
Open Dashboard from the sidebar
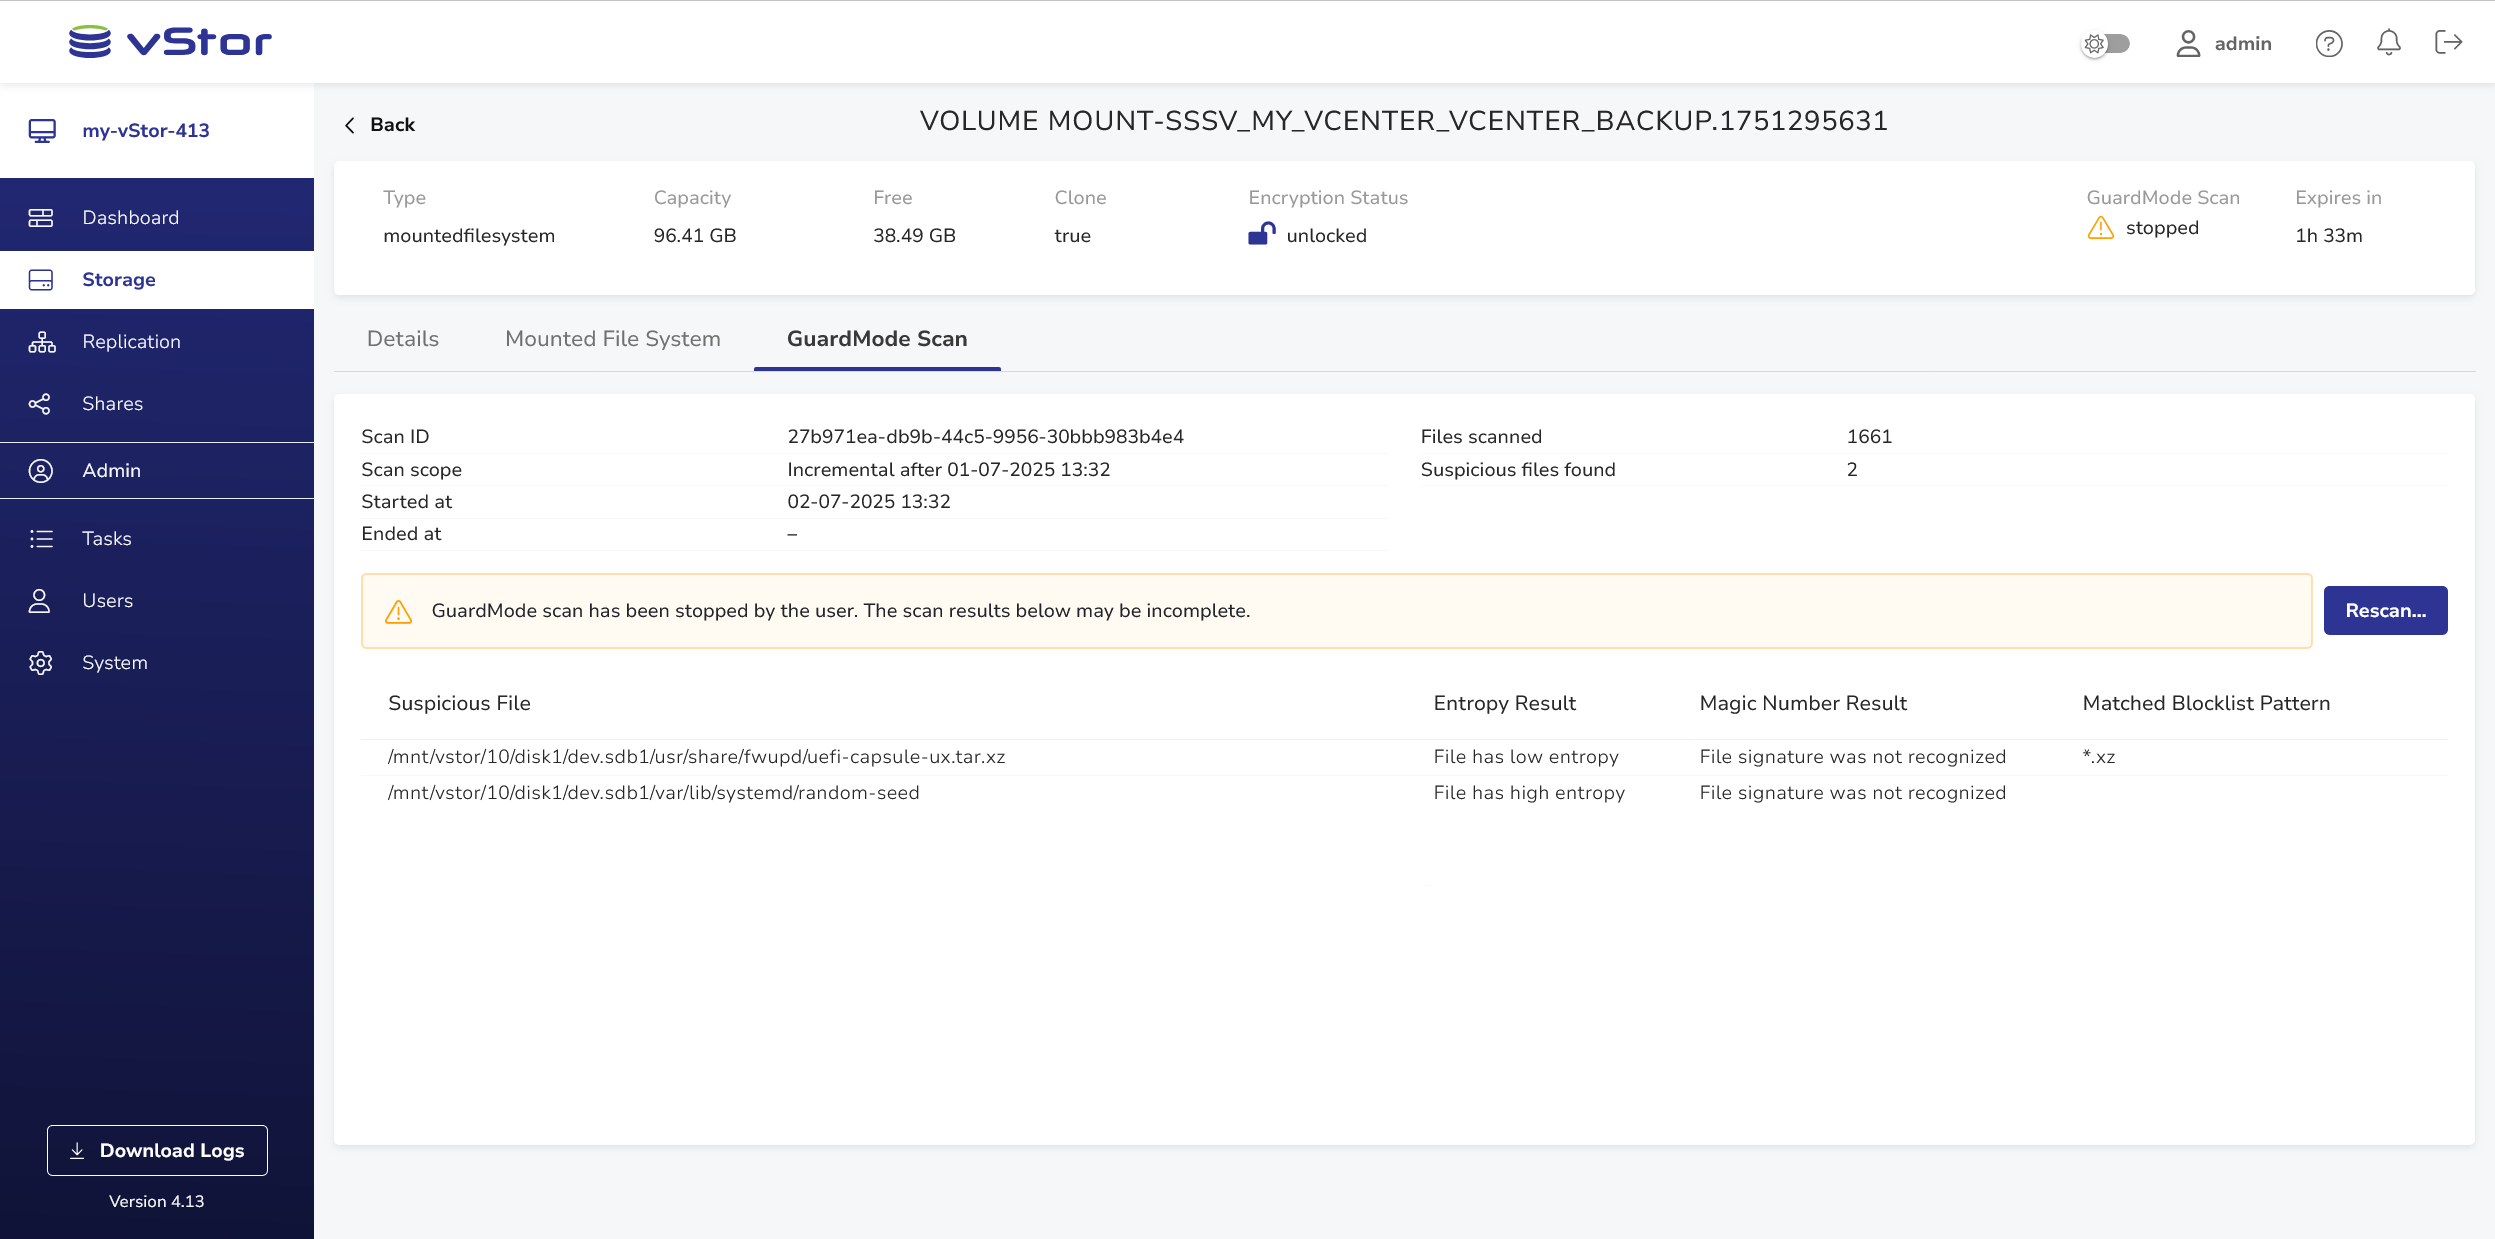tap(130, 218)
